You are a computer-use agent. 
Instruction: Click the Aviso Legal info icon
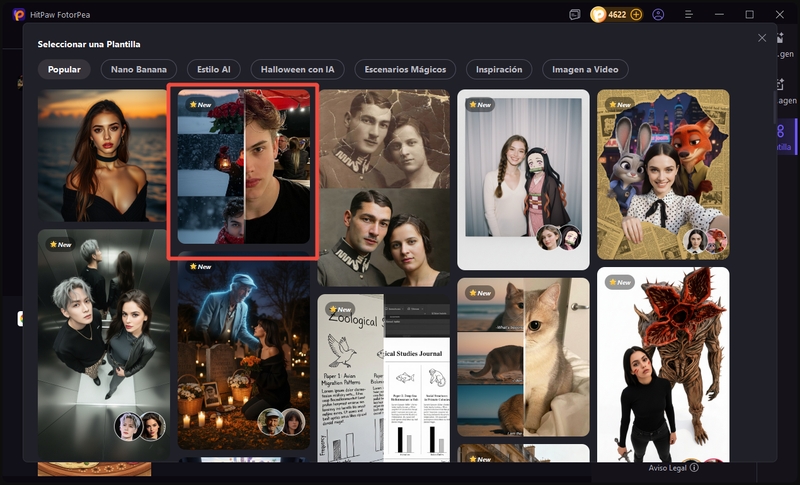click(694, 467)
